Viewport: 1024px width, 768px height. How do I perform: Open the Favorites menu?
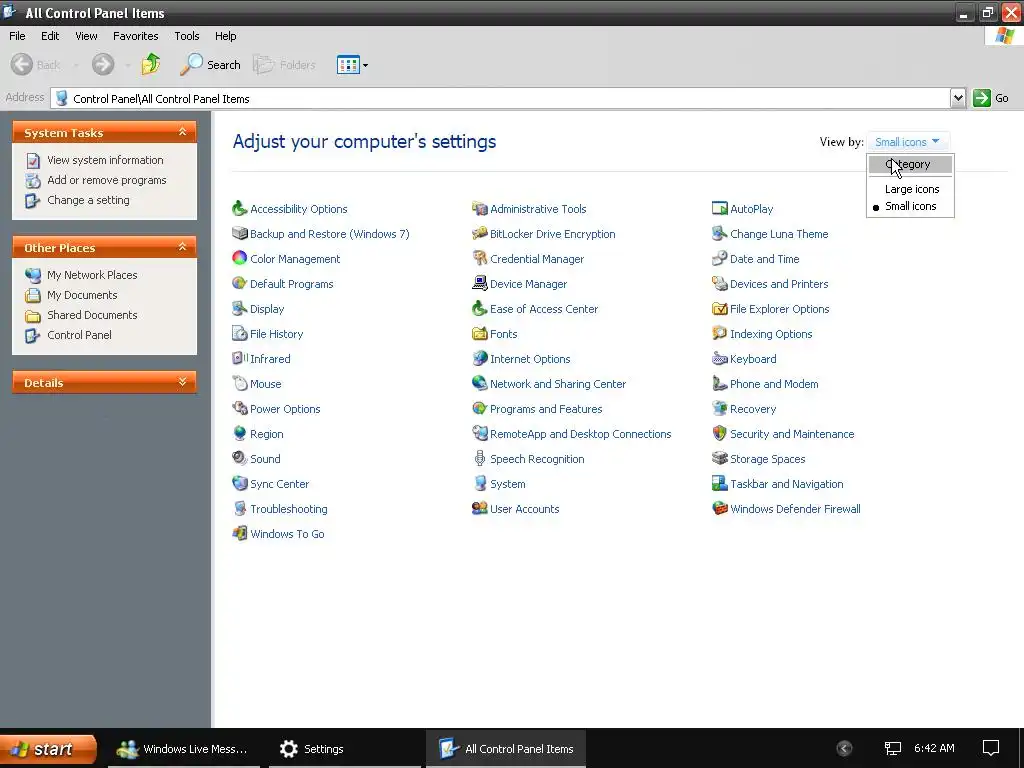tap(135, 36)
